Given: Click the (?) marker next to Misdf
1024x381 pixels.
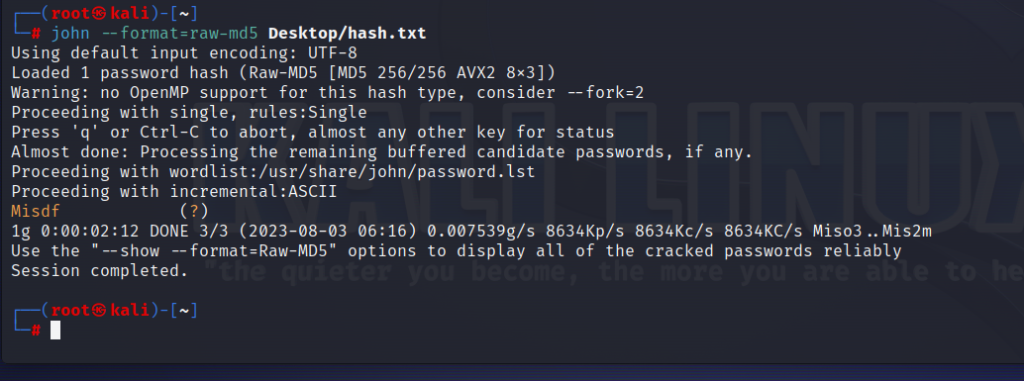Looking at the screenshot, I should click(x=194, y=211).
